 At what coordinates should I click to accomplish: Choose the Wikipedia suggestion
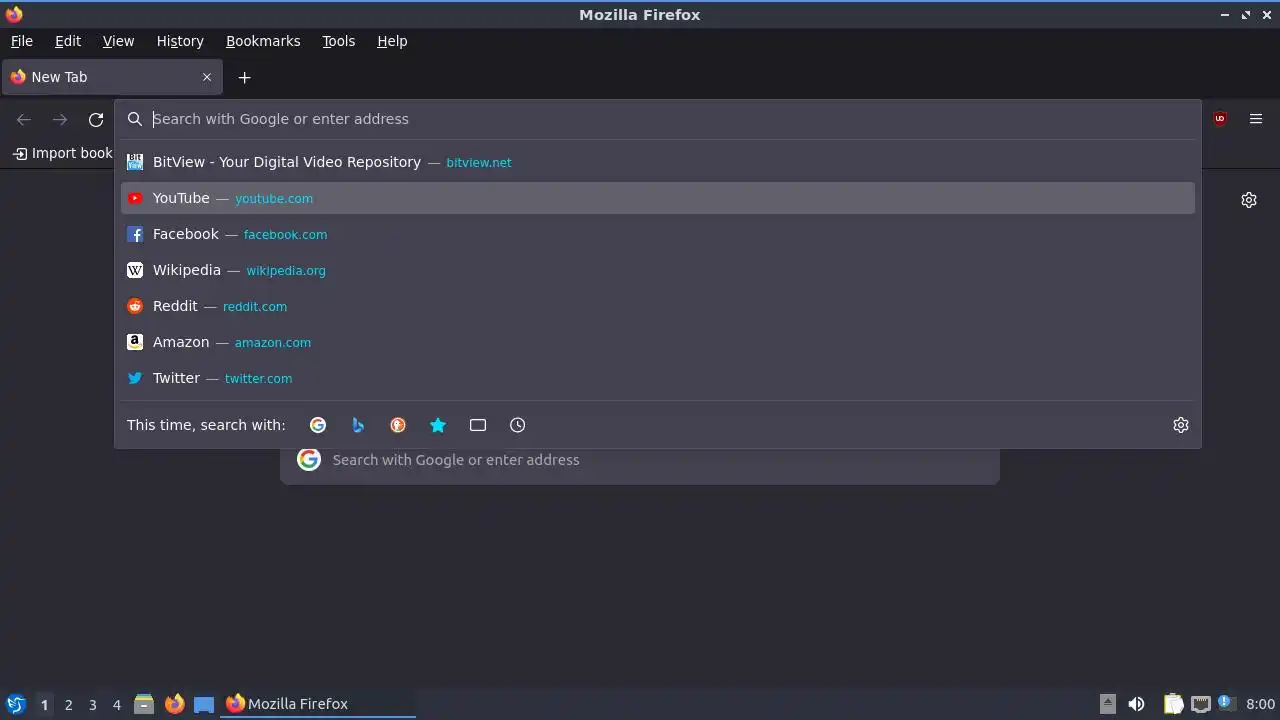[x=658, y=270]
